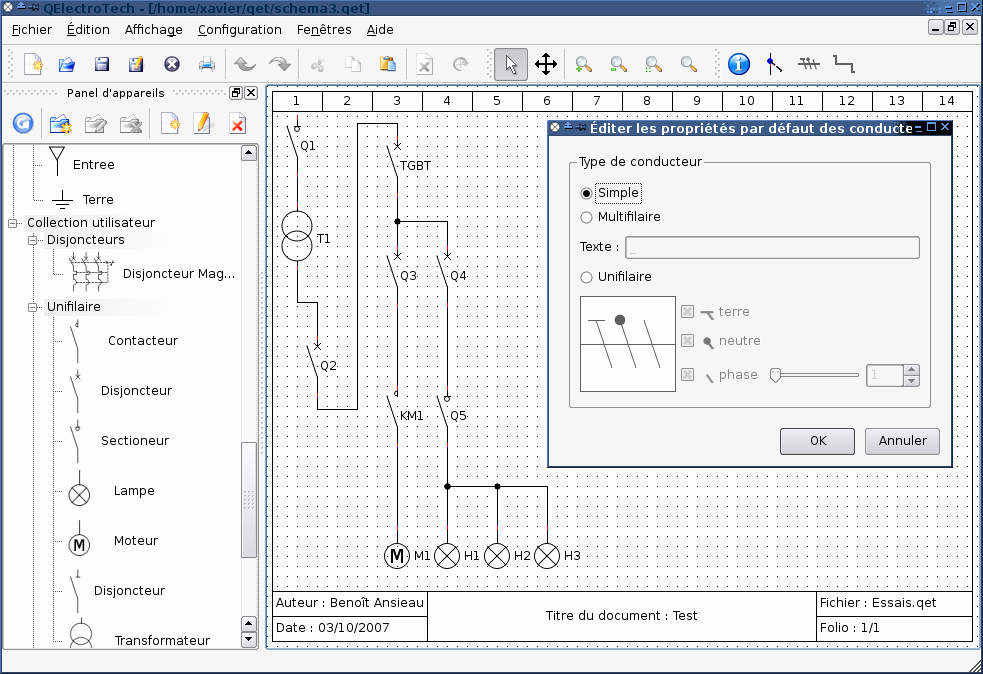Open the Configuration menu
The width and height of the screenshot is (983, 674).
(x=239, y=29)
